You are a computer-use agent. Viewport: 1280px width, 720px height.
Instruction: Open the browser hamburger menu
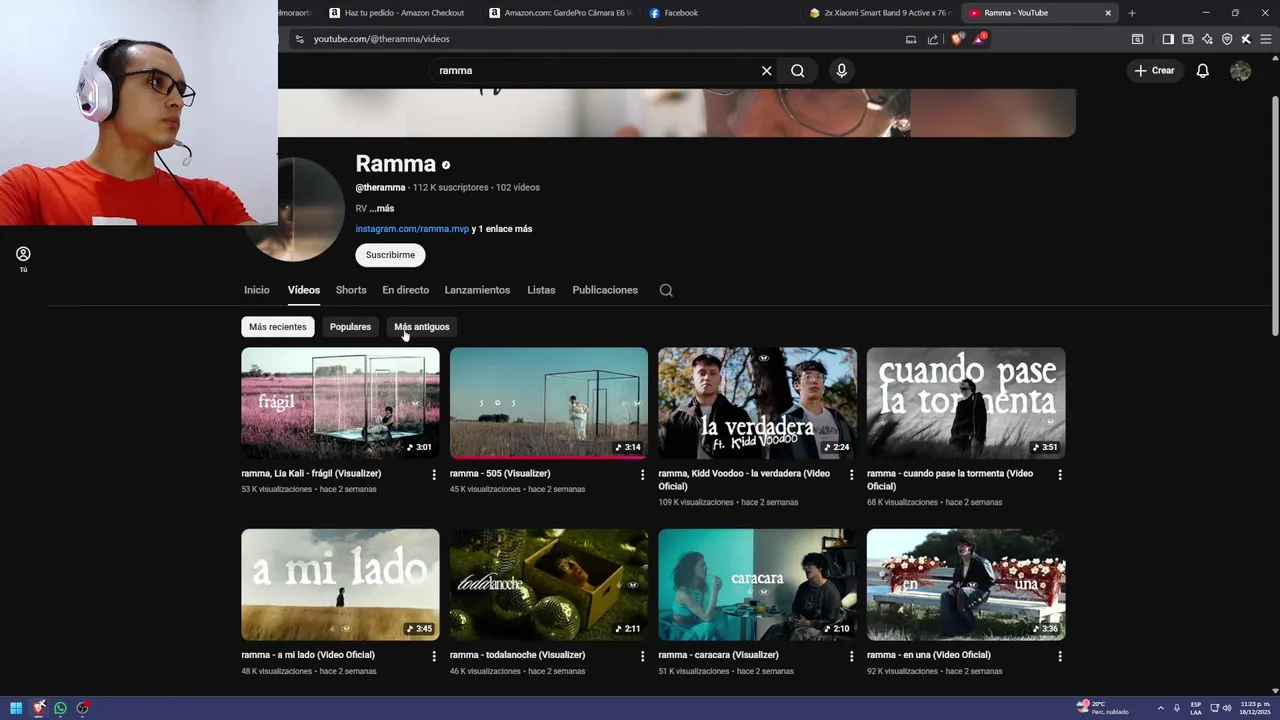[x=1266, y=39]
